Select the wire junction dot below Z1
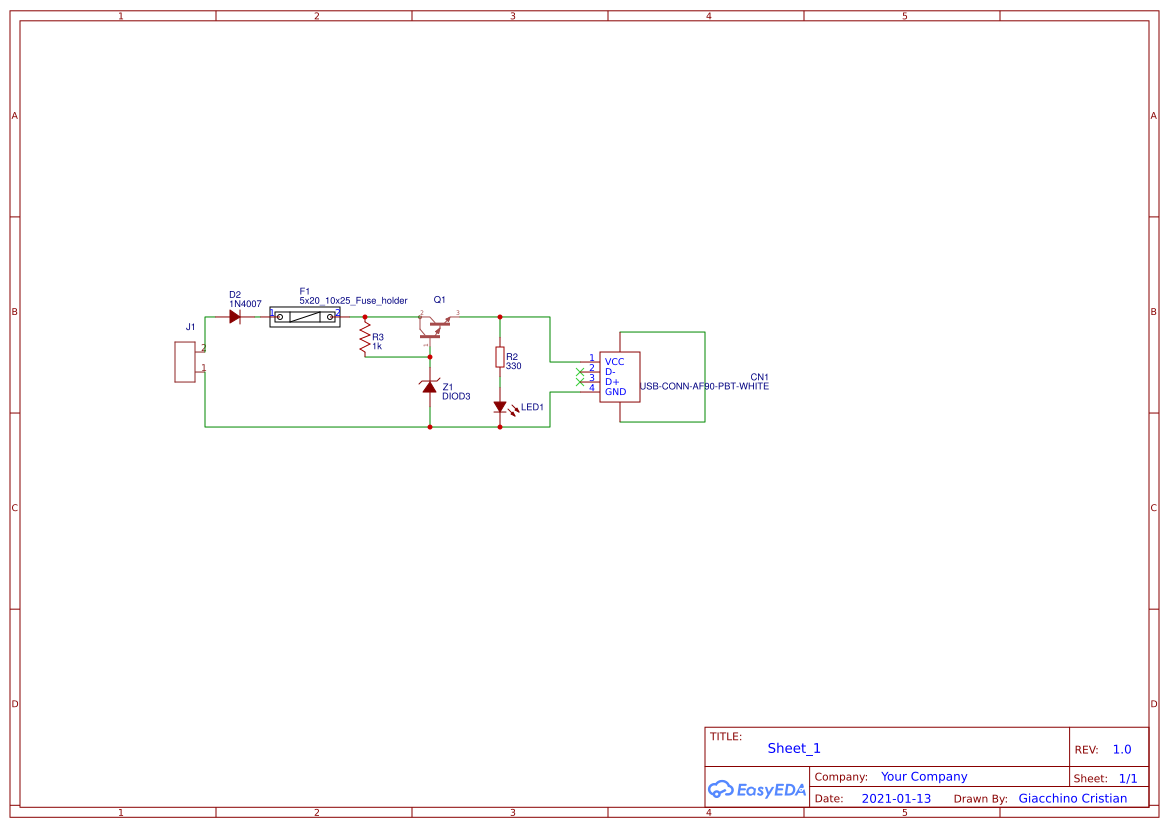The height and width of the screenshot is (828, 1169). point(428,427)
